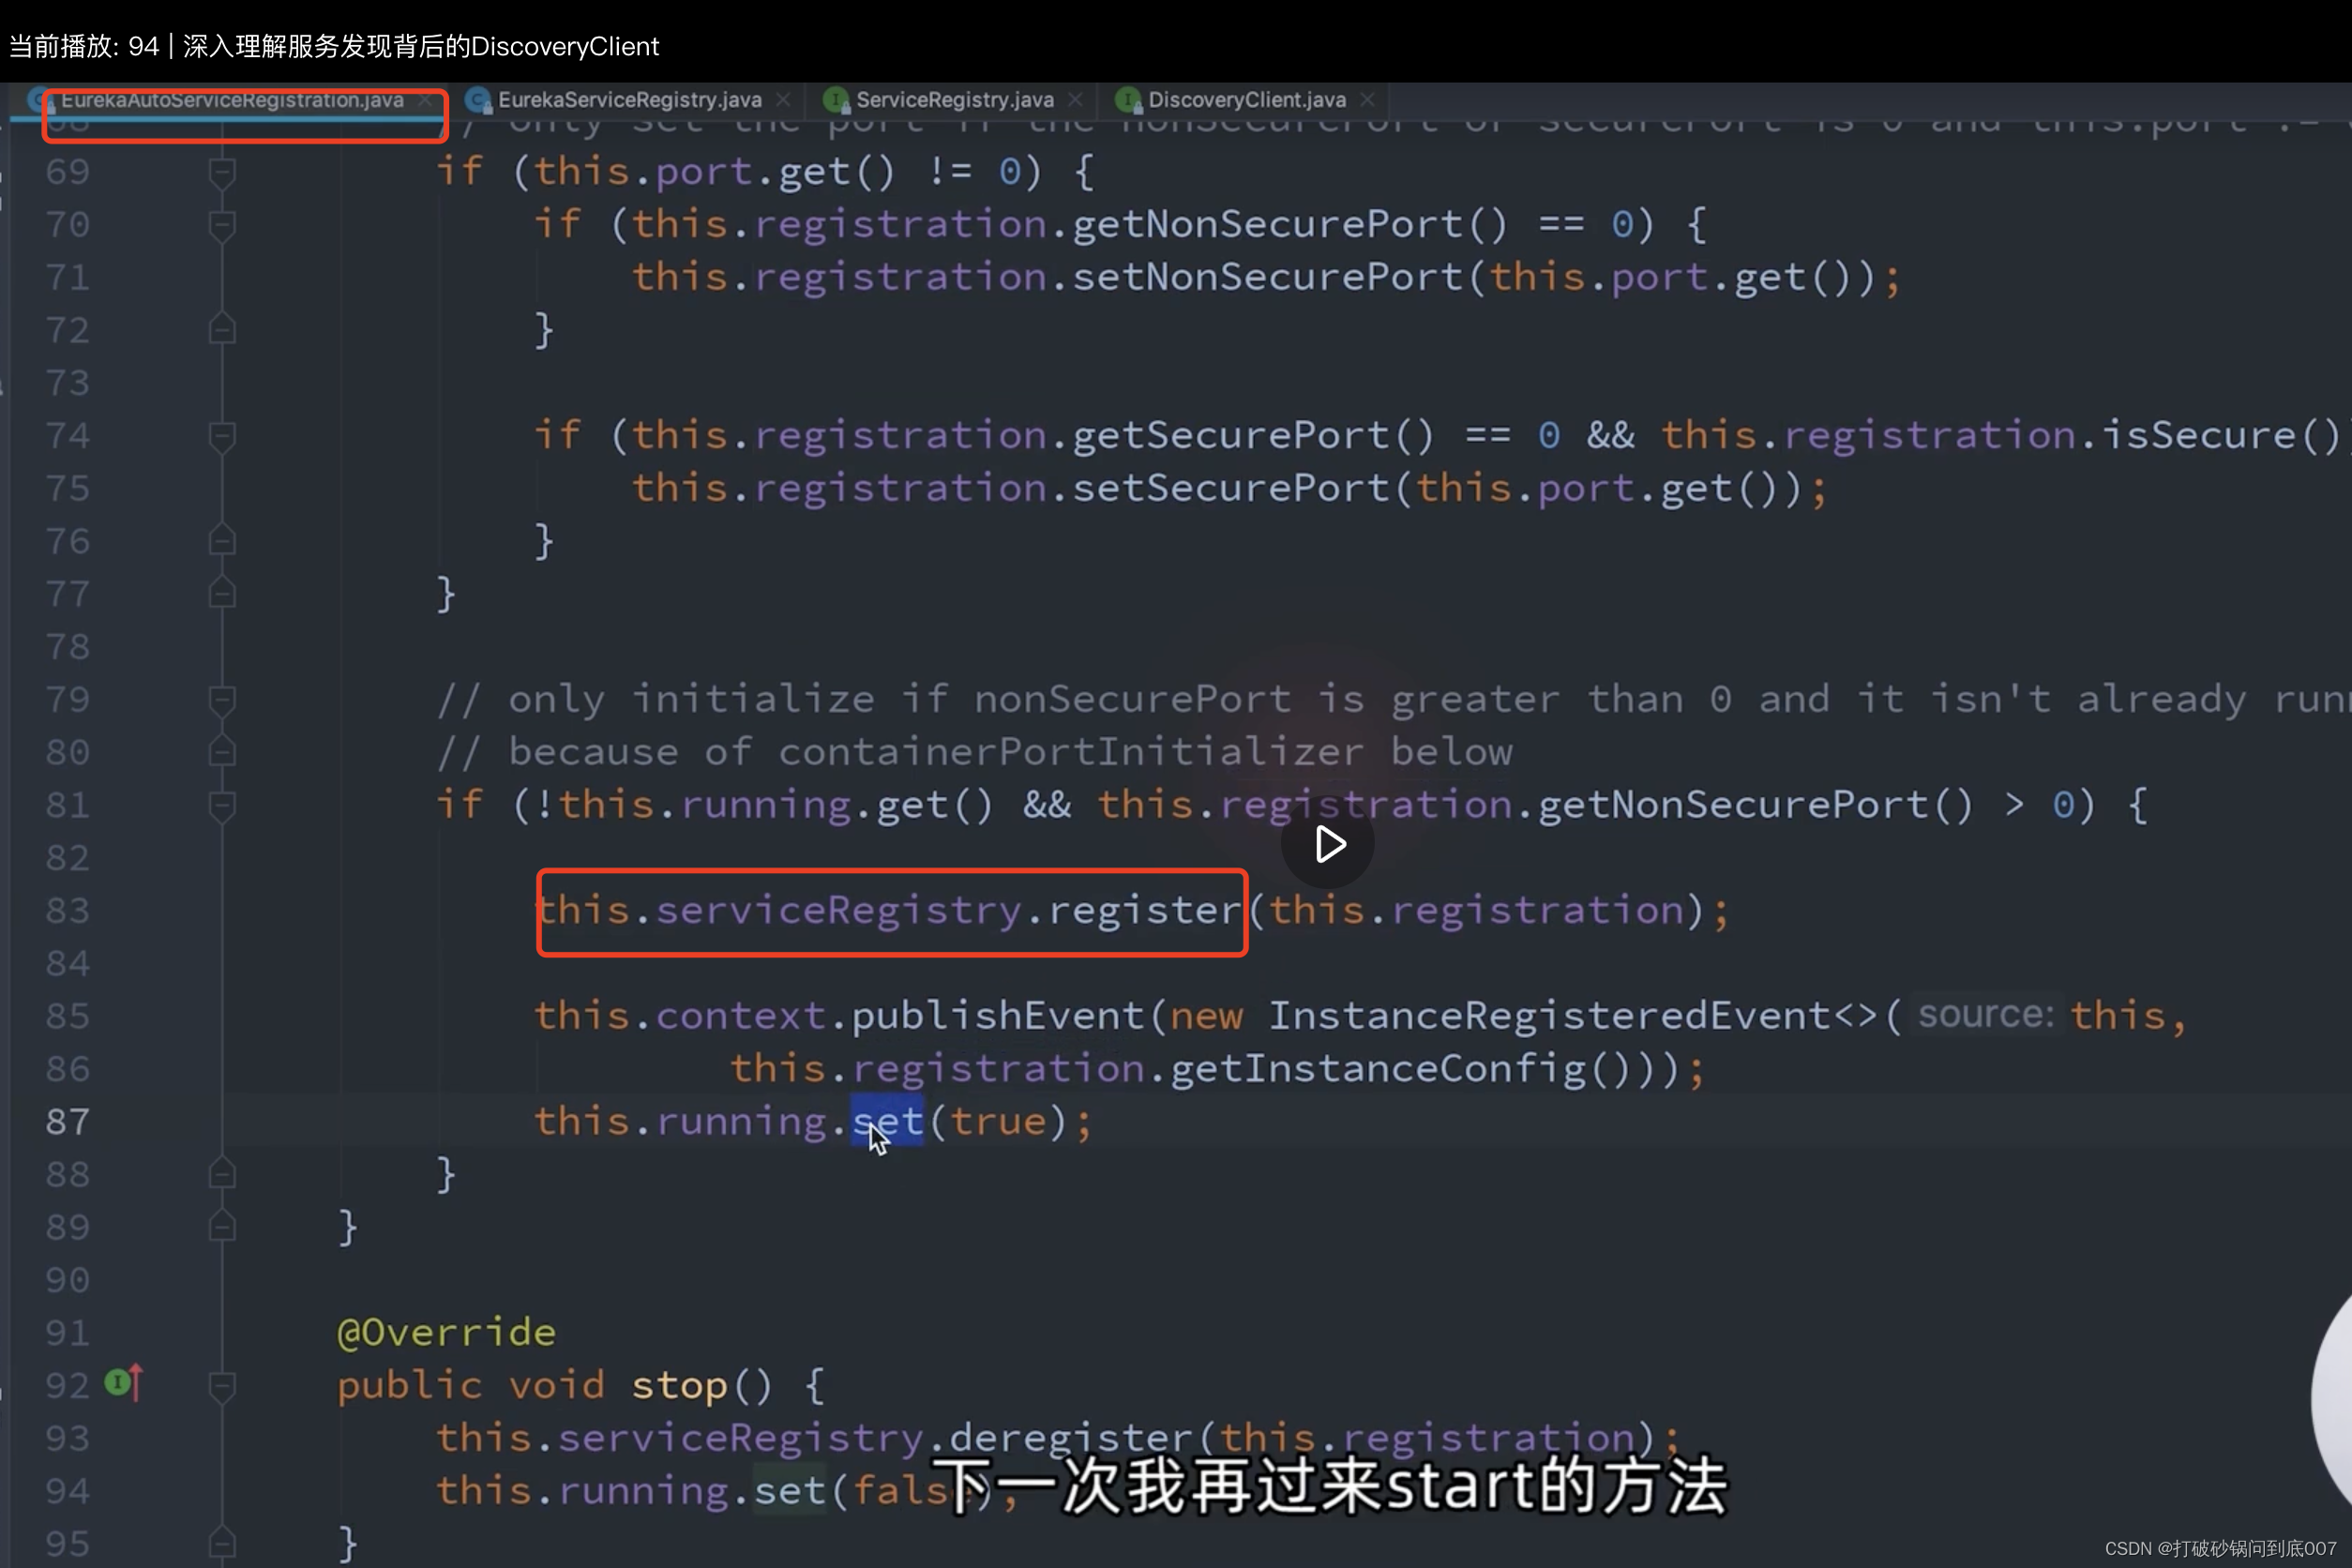Screen dimensions: 2352x1568
Task: Click the interface icon on DiscoveryClient.java tab
Action: (1128, 100)
